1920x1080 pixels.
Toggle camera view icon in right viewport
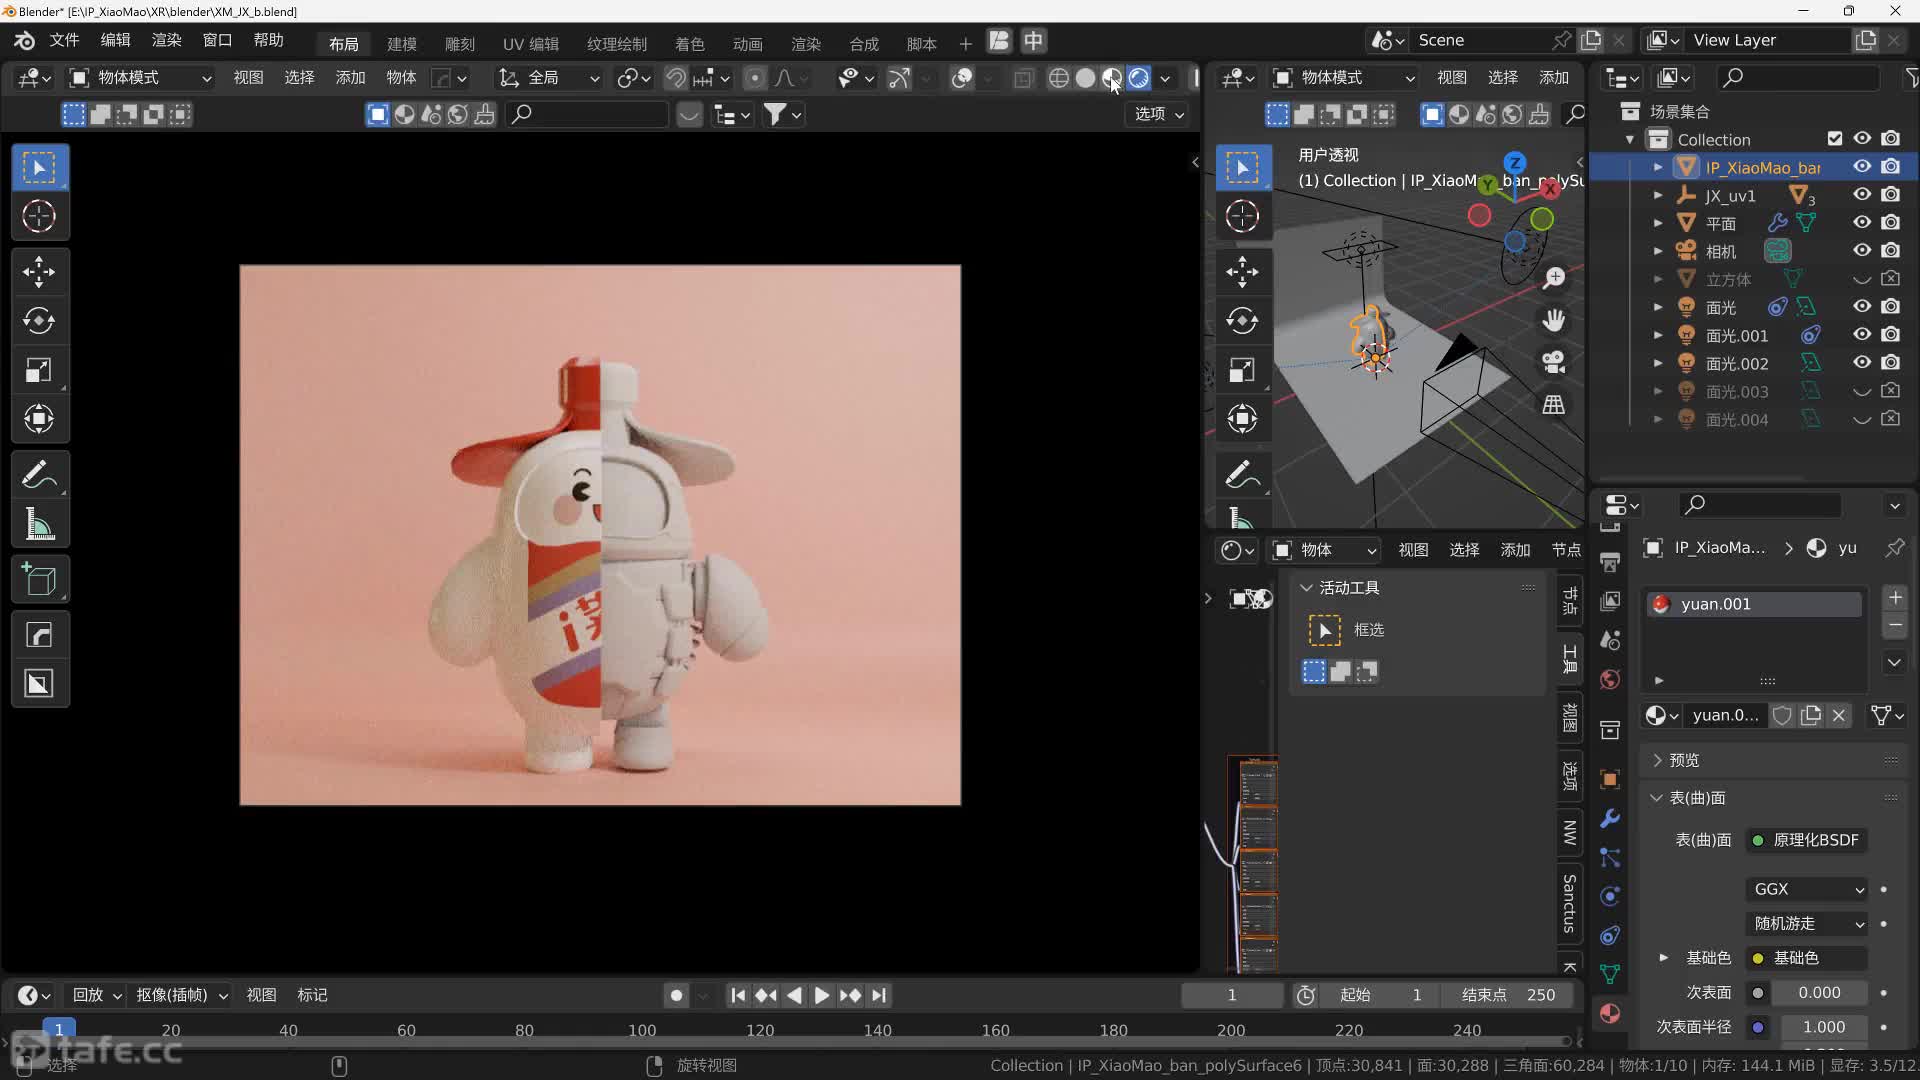[x=1554, y=362]
